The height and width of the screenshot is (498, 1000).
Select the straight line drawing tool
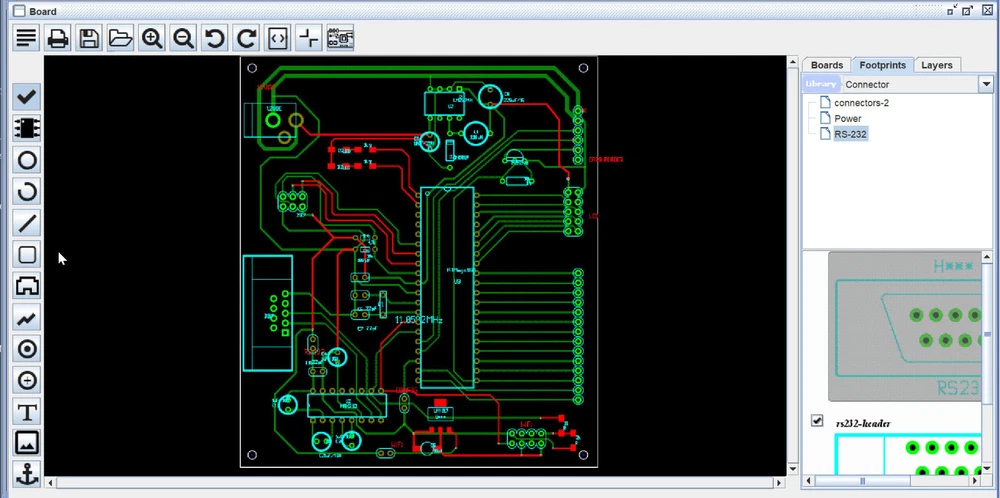coord(27,223)
